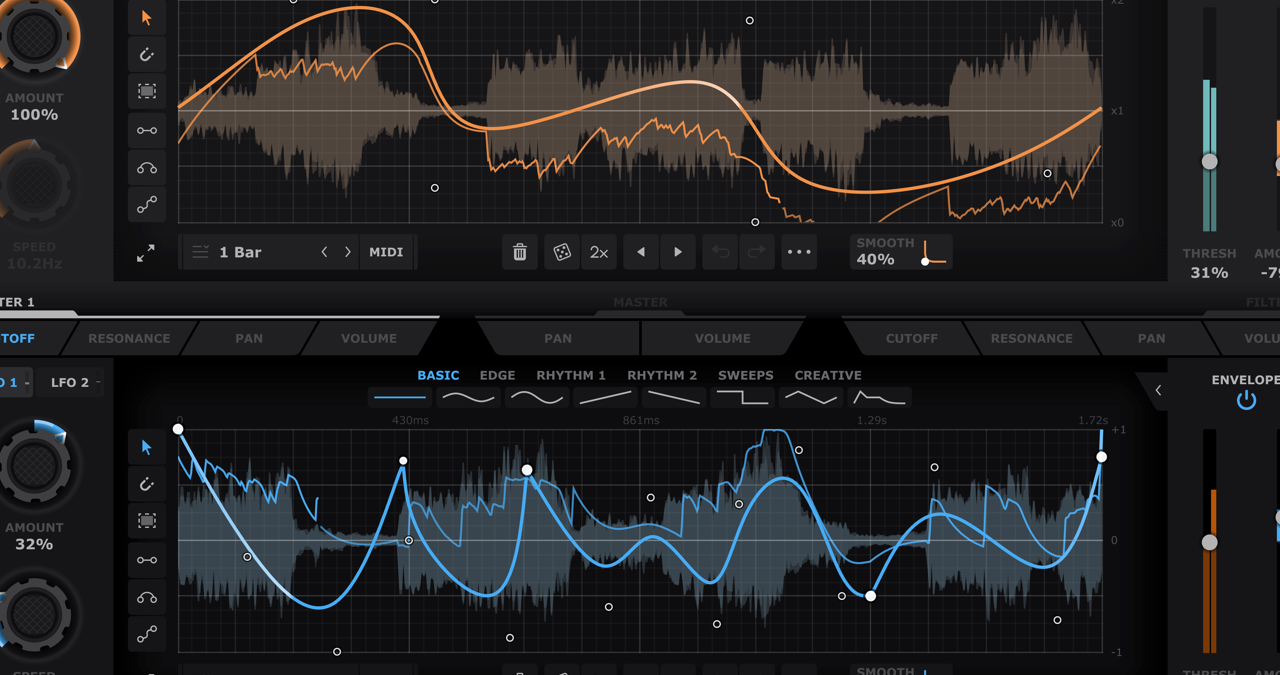Open the more options menu via the ellipsis button
Screen dimensions: 1280x675
tap(799, 252)
